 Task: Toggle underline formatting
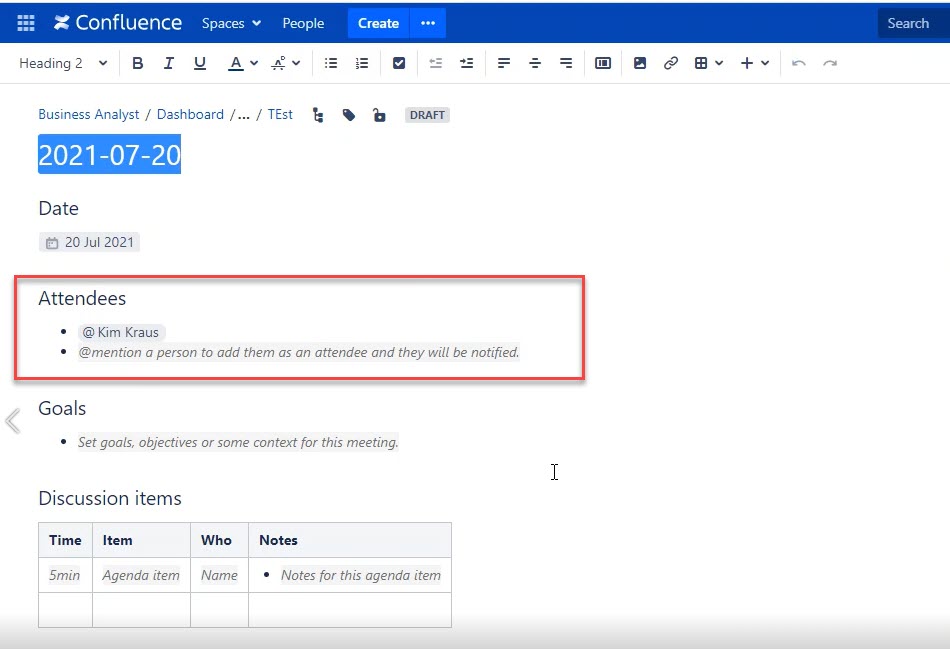tap(200, 63)
